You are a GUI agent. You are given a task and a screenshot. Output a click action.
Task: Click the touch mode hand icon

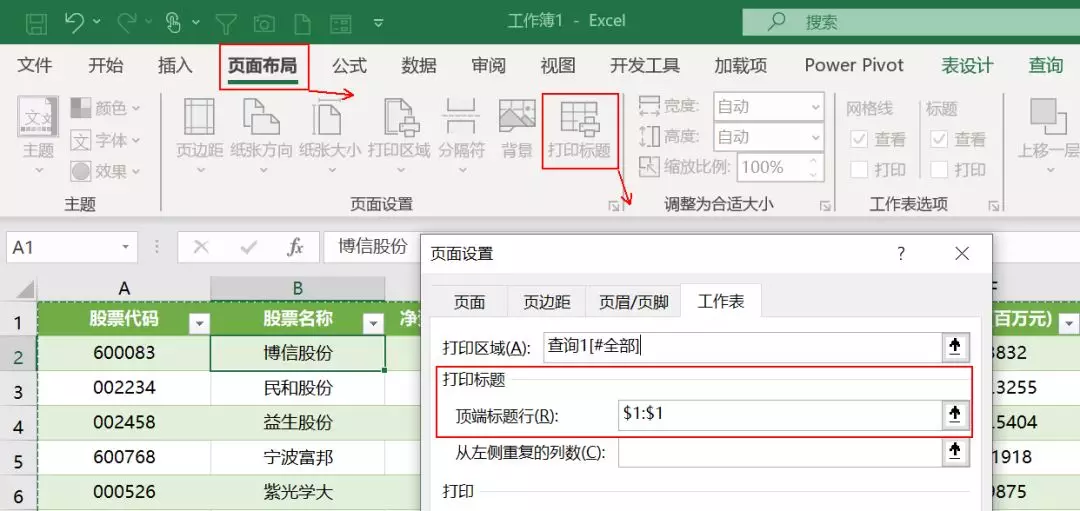coord(174,22)
